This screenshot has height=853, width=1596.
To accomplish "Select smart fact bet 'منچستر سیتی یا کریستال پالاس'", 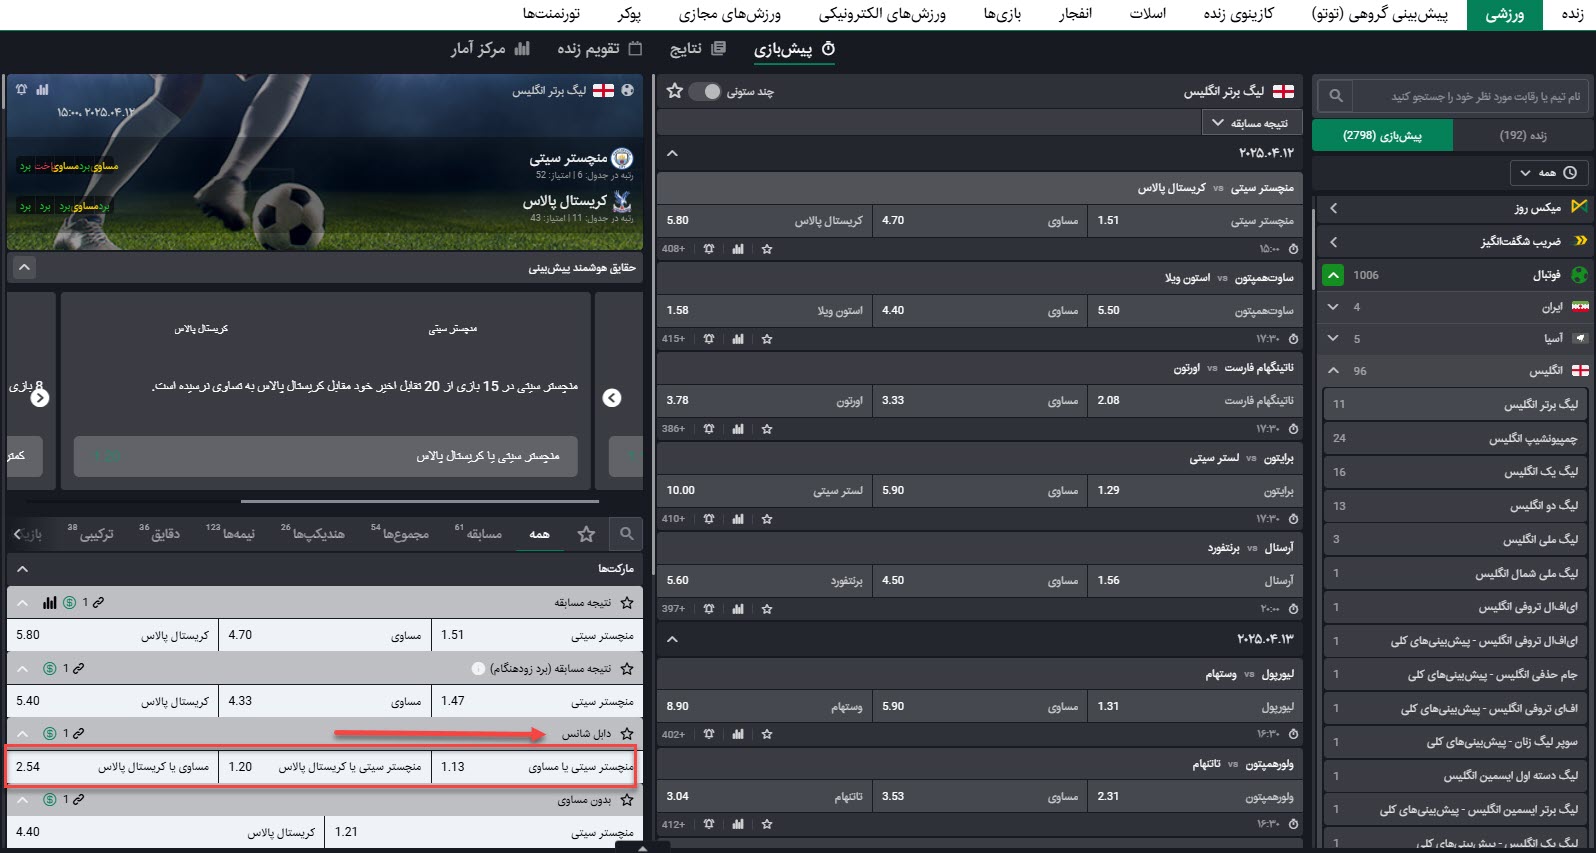I will coord(325,456).
